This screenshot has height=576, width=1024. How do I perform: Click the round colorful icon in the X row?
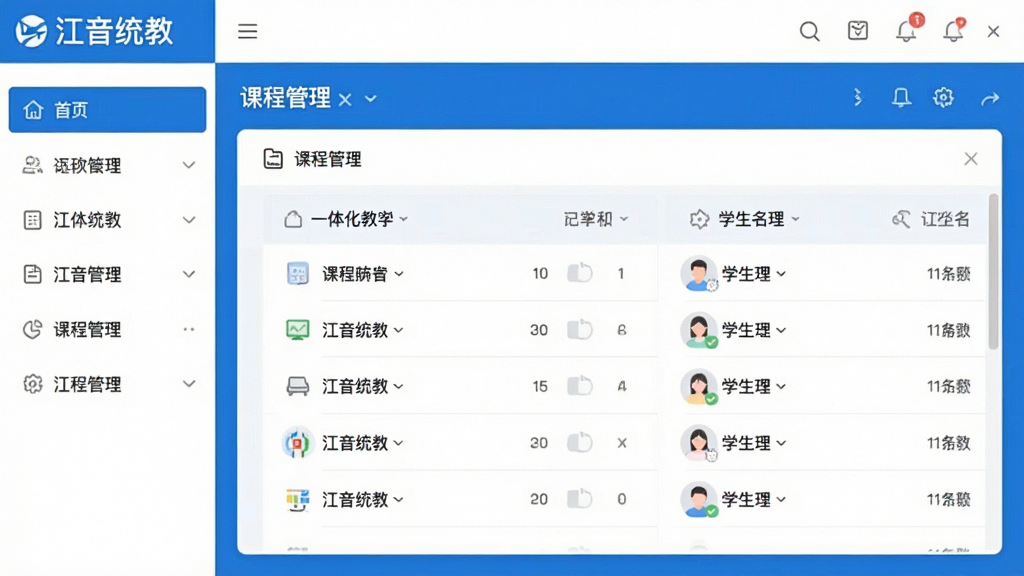pyautogui.click(x=297, y=443)
